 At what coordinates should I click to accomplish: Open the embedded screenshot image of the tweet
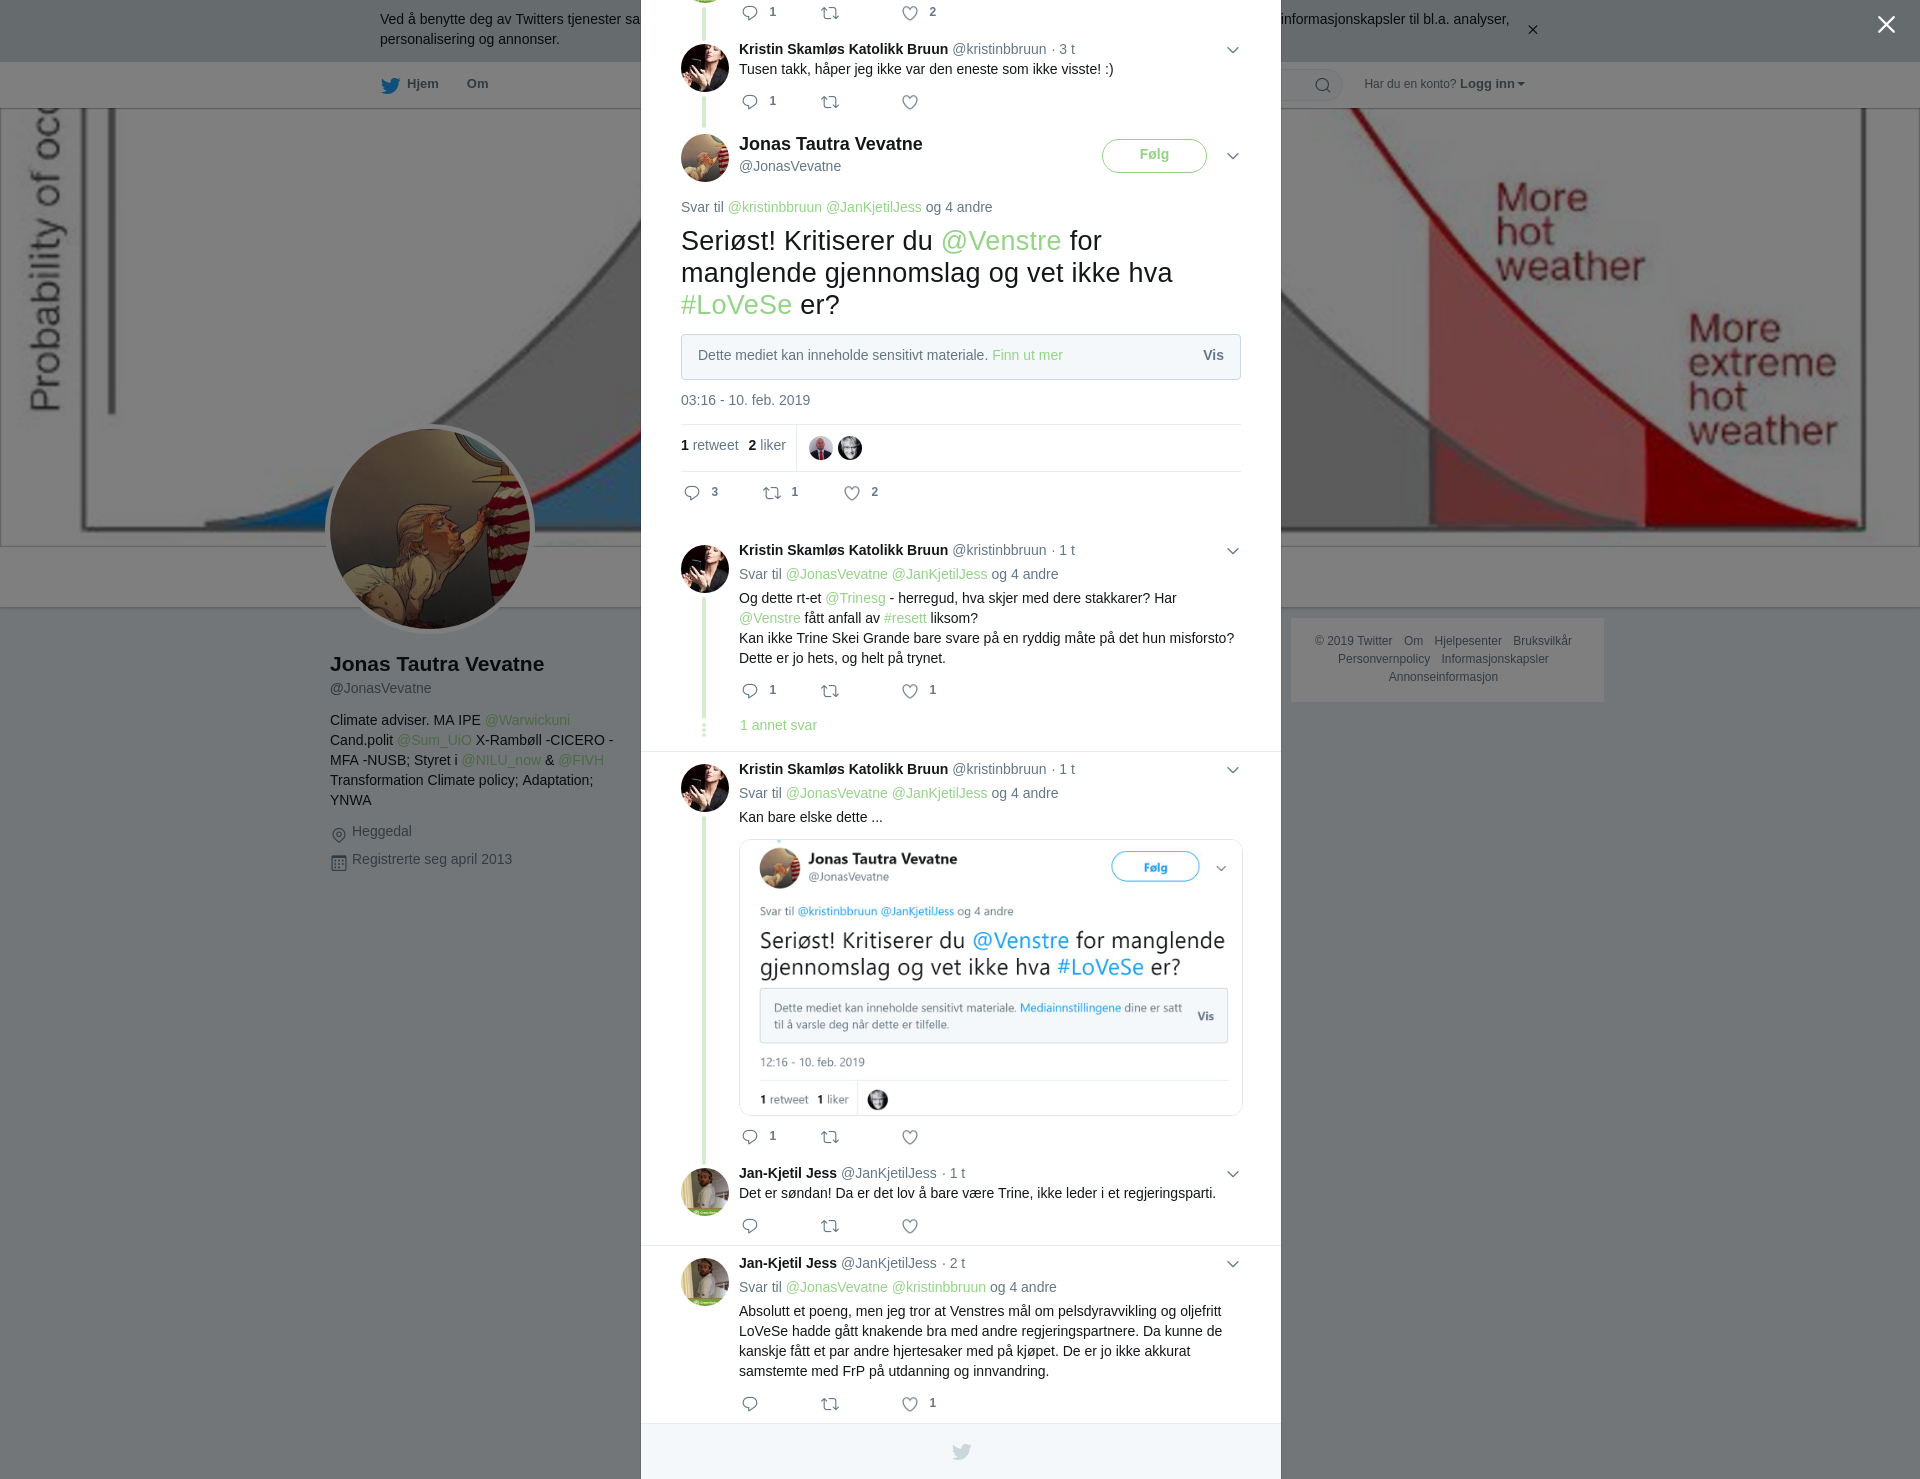(990, 977)
